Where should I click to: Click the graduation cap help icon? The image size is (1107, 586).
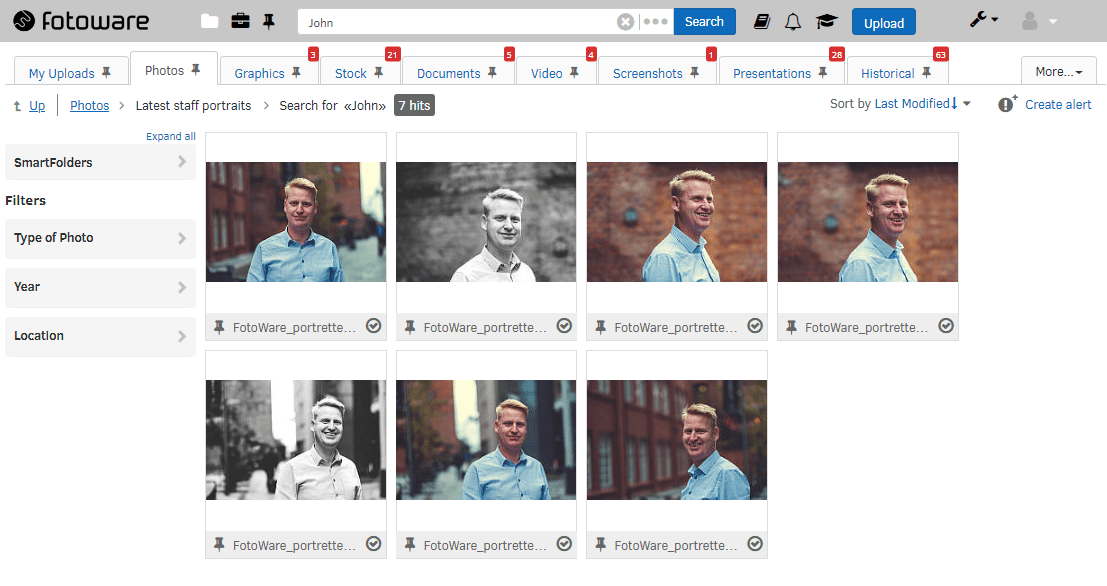pos(826,22)
